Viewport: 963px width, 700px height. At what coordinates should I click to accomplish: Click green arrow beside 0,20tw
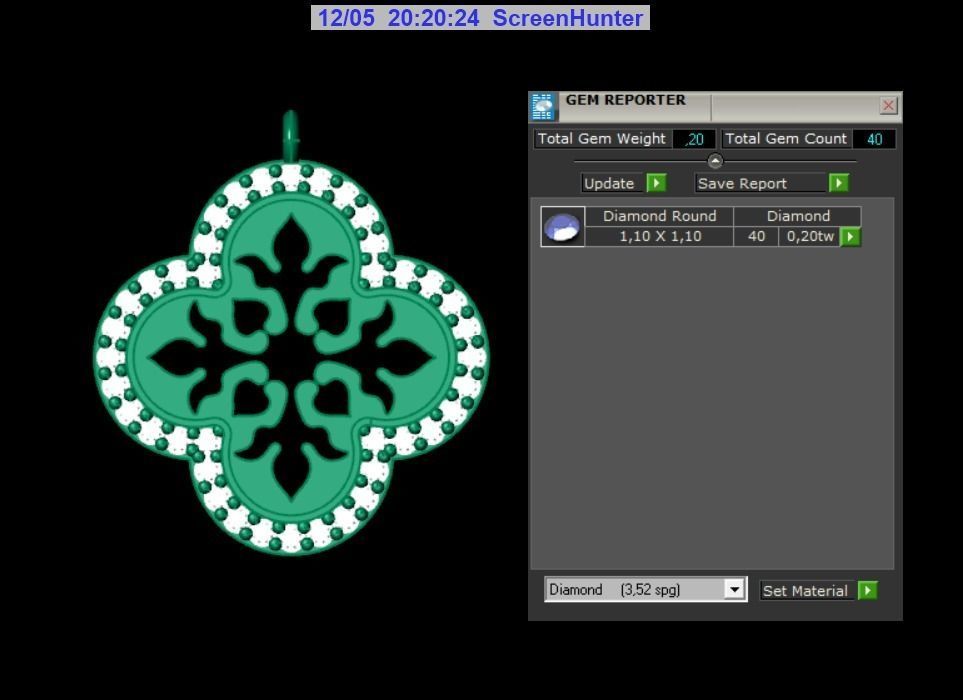(x=851, y=236)
